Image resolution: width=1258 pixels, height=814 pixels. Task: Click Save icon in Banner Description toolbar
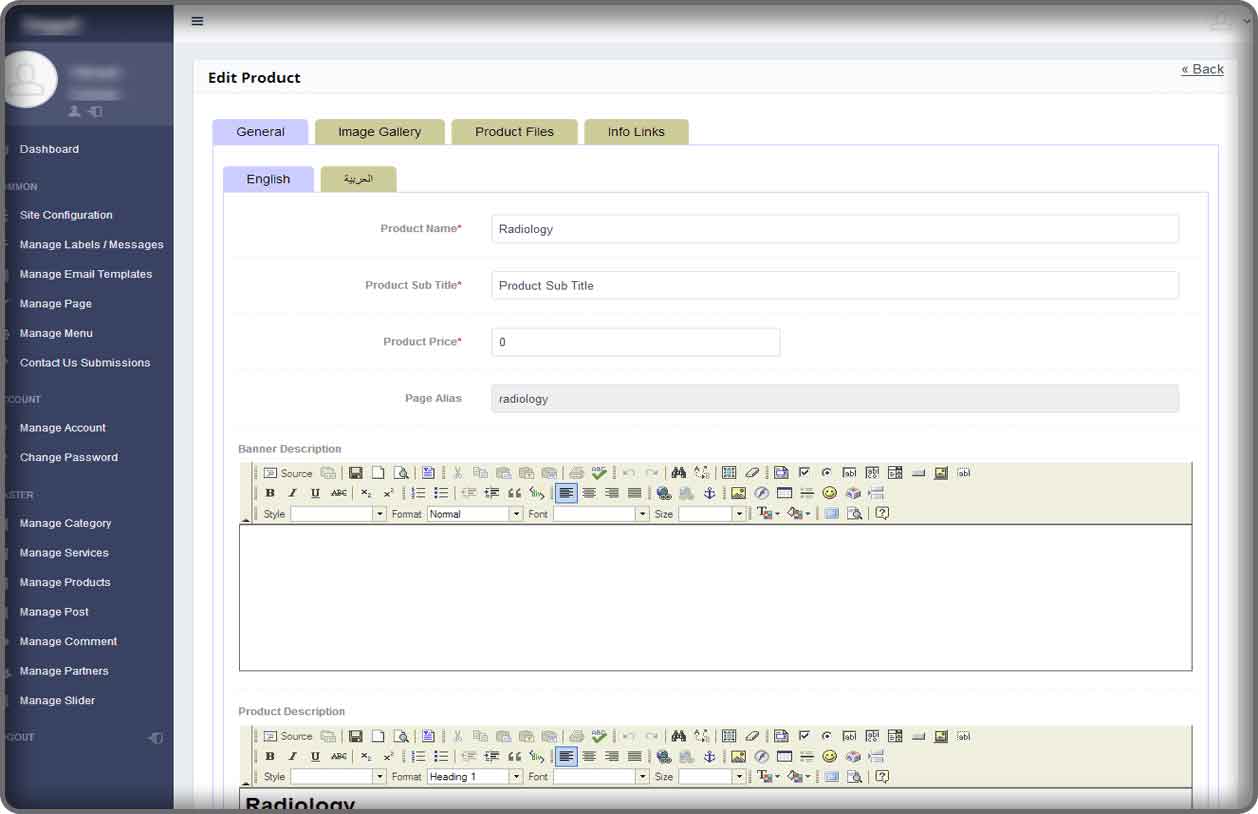(x=355, y=473)
